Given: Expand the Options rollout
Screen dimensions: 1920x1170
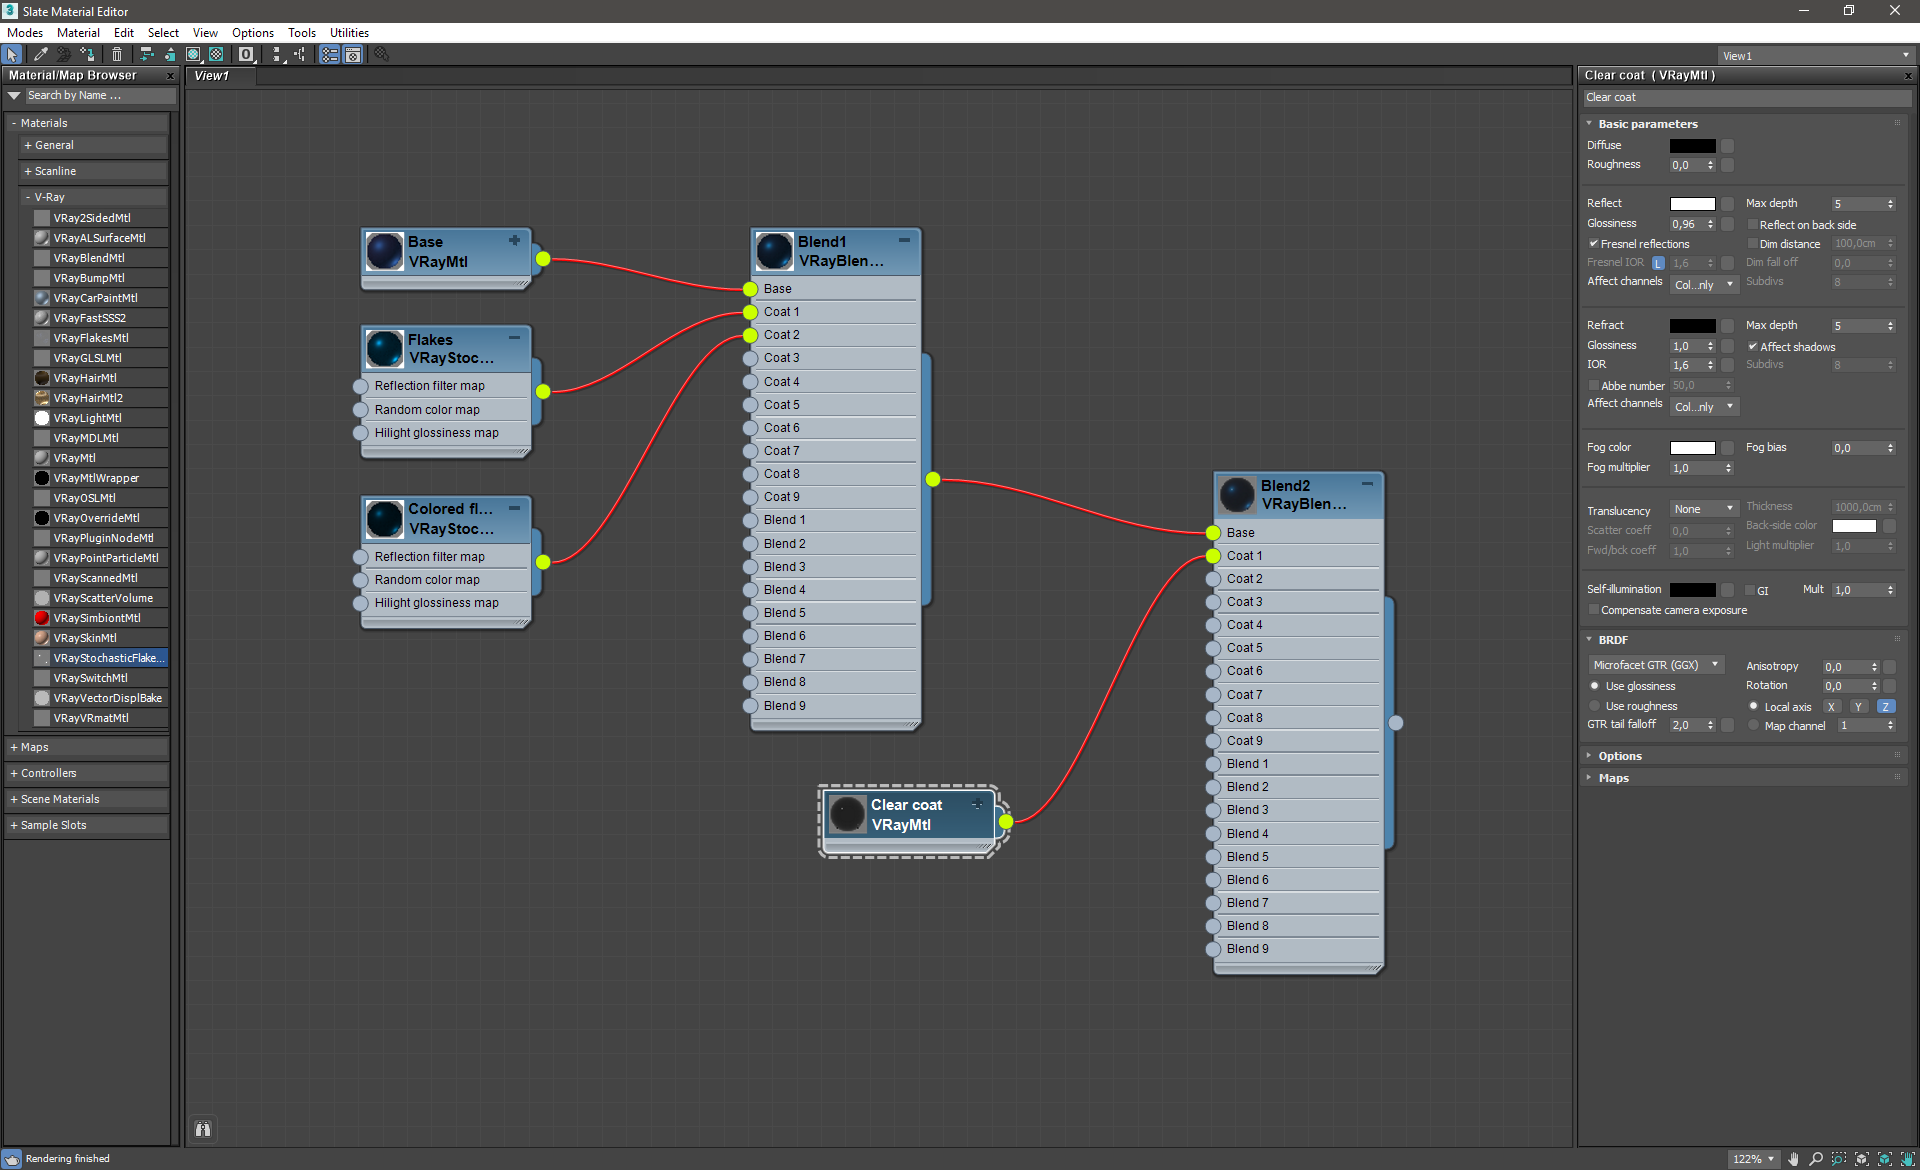Looking at the screenshot, I should [1619, 756].
